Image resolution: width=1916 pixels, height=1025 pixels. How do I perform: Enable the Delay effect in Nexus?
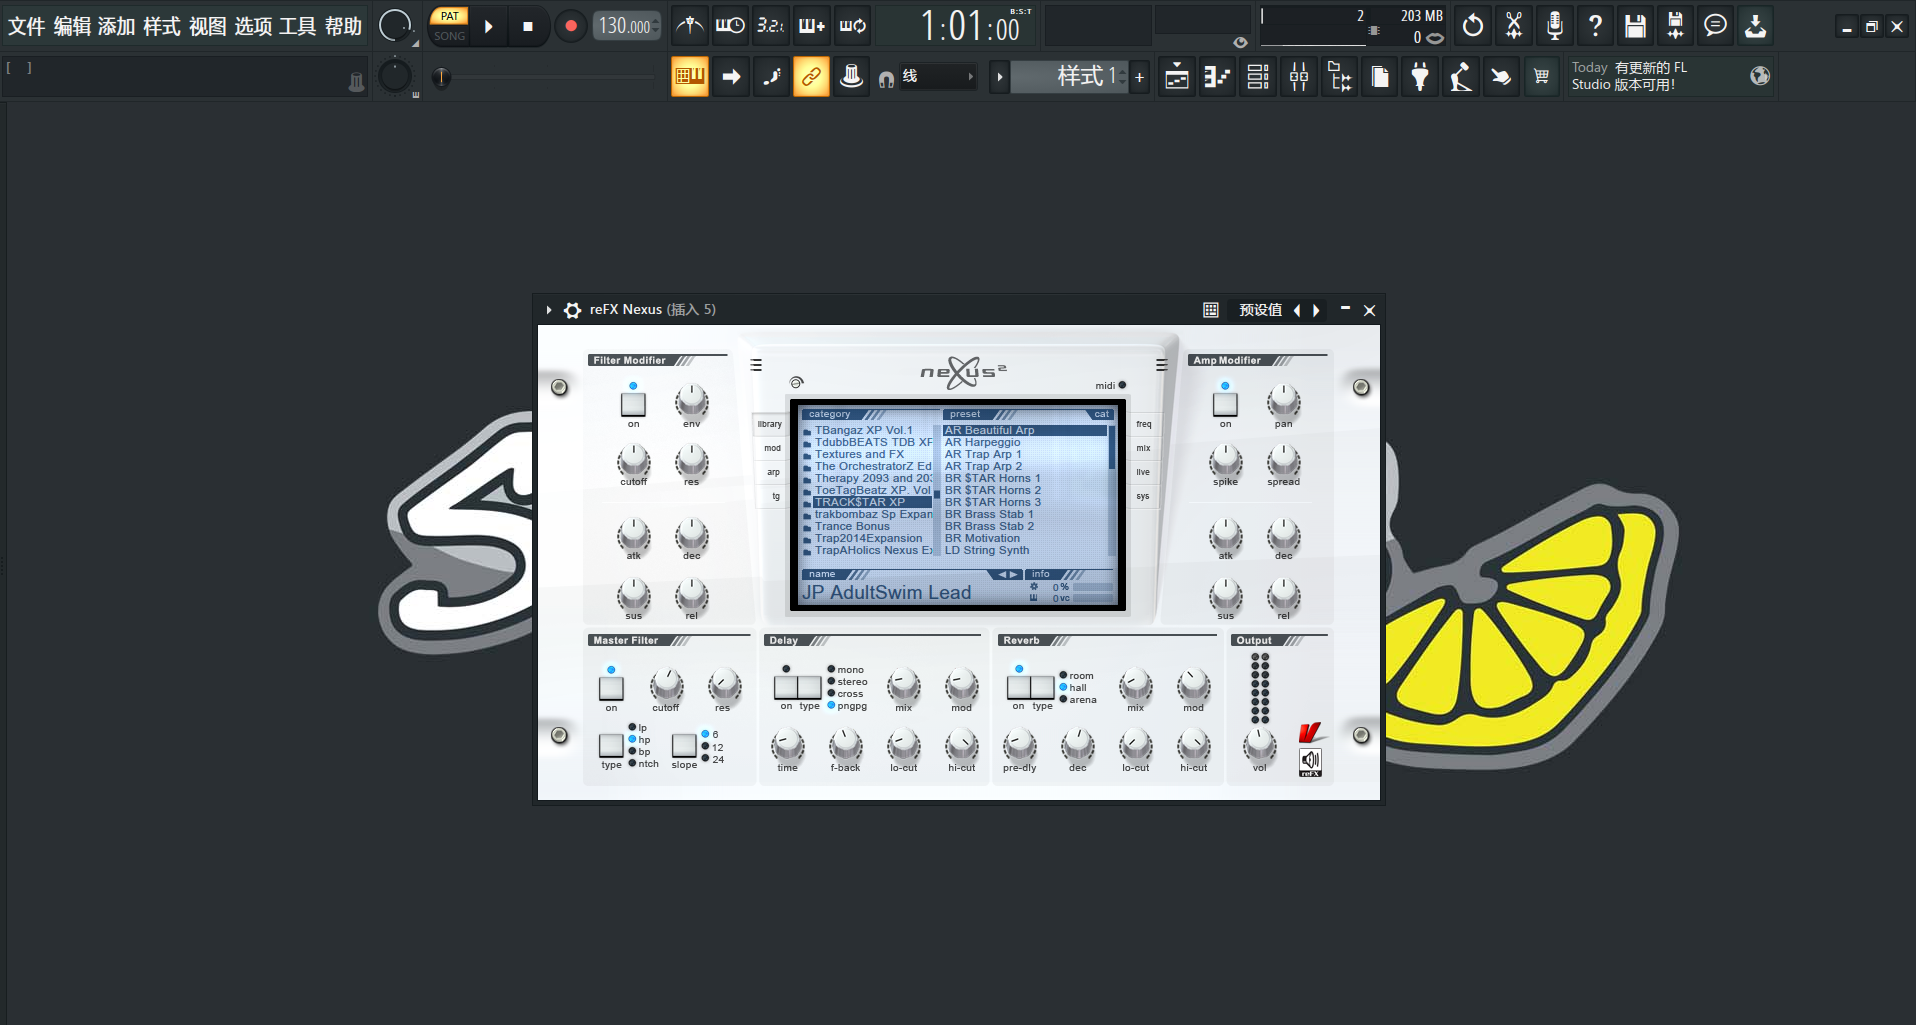tap(786, 688)
